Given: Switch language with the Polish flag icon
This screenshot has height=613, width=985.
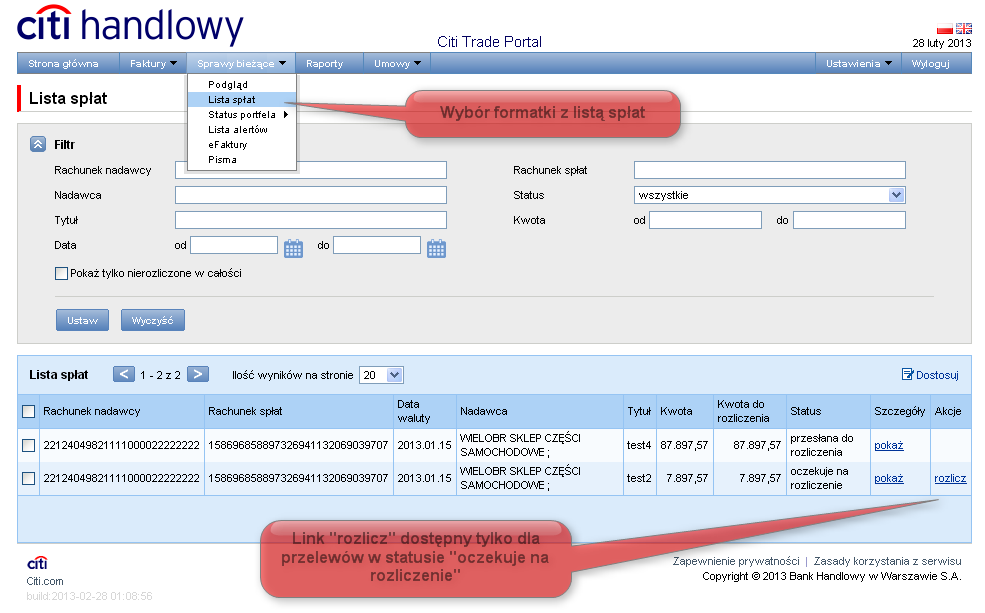Looking at the screenshot, I should point(945,29).
